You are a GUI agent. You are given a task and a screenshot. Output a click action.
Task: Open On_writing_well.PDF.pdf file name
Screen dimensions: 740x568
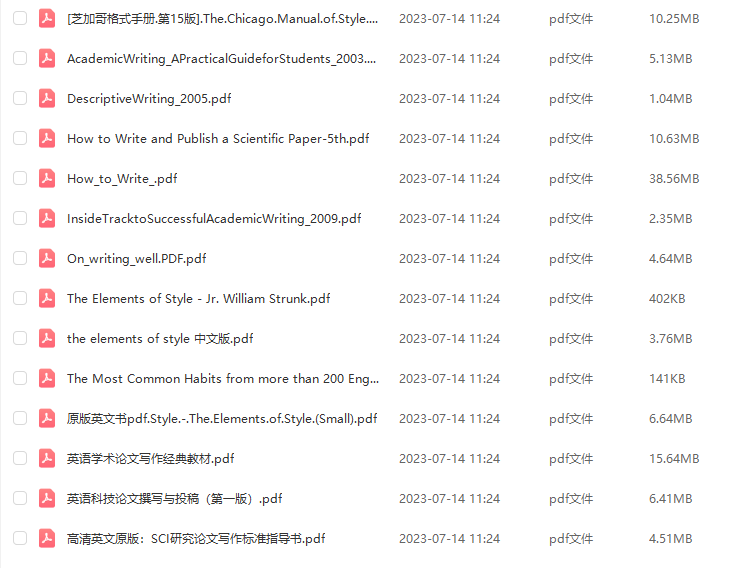pyautogui.click(x=136, y=259)
